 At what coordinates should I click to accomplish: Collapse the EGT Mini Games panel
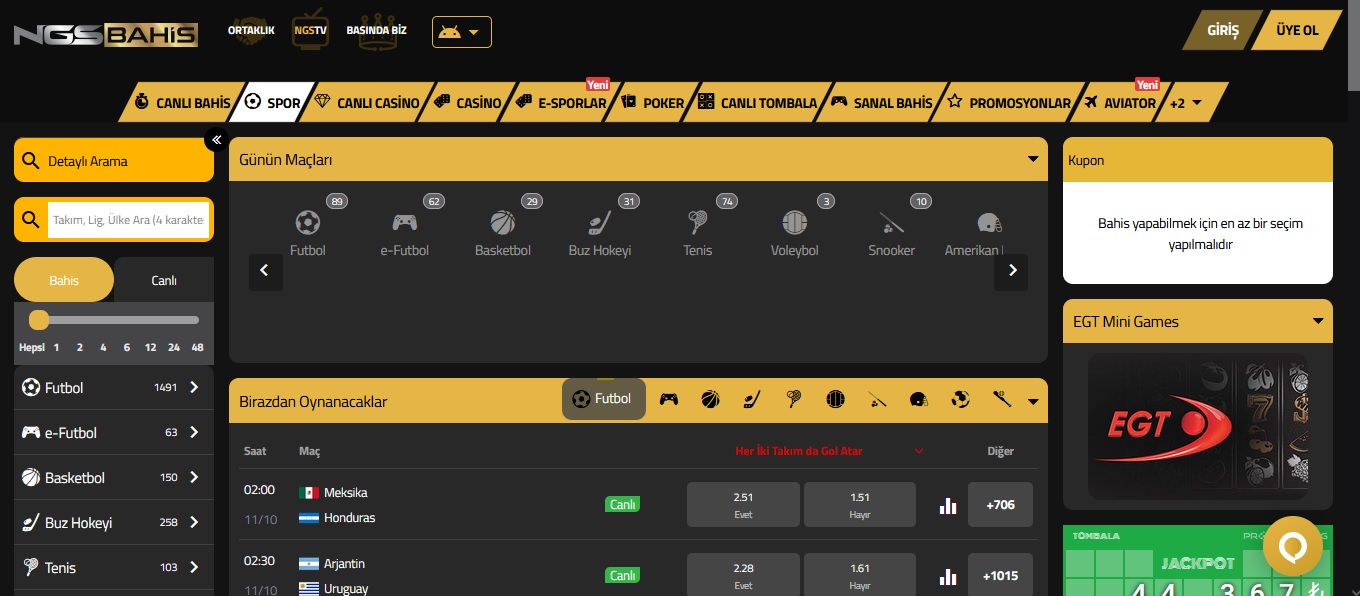pos(1318,321)
